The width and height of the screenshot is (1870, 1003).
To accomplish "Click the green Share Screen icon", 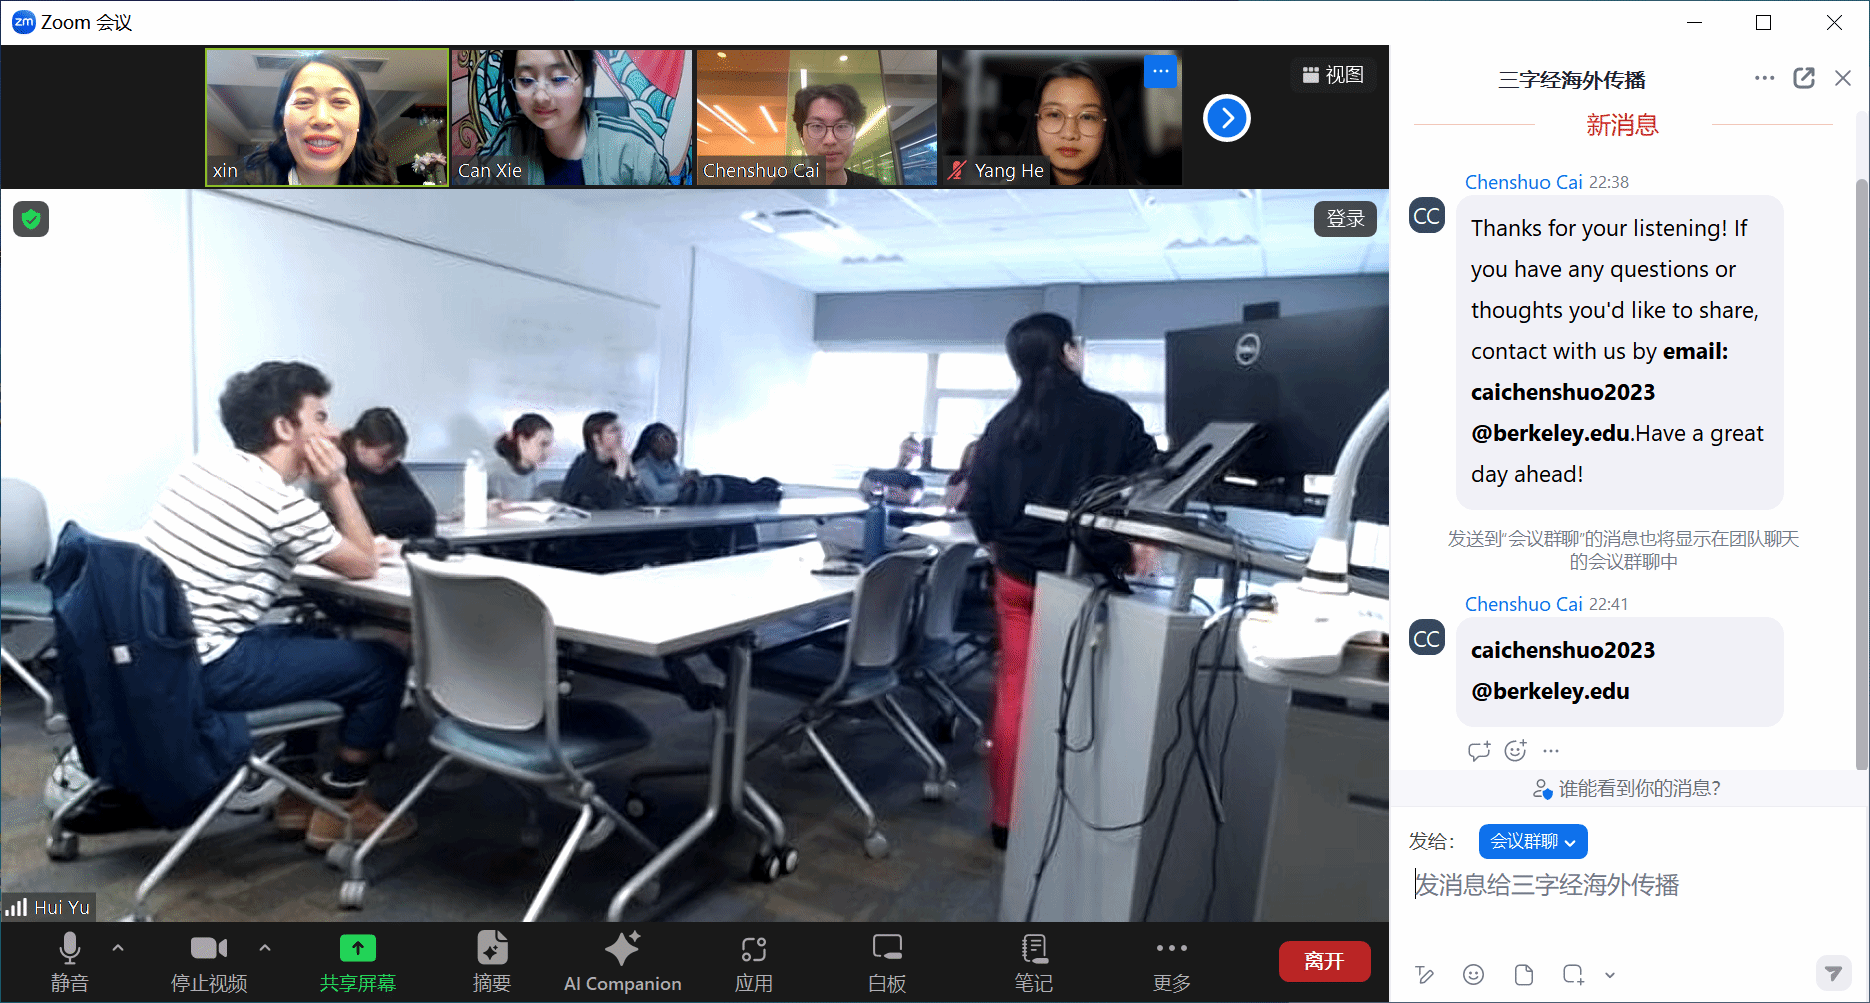I will click(357, 948).
